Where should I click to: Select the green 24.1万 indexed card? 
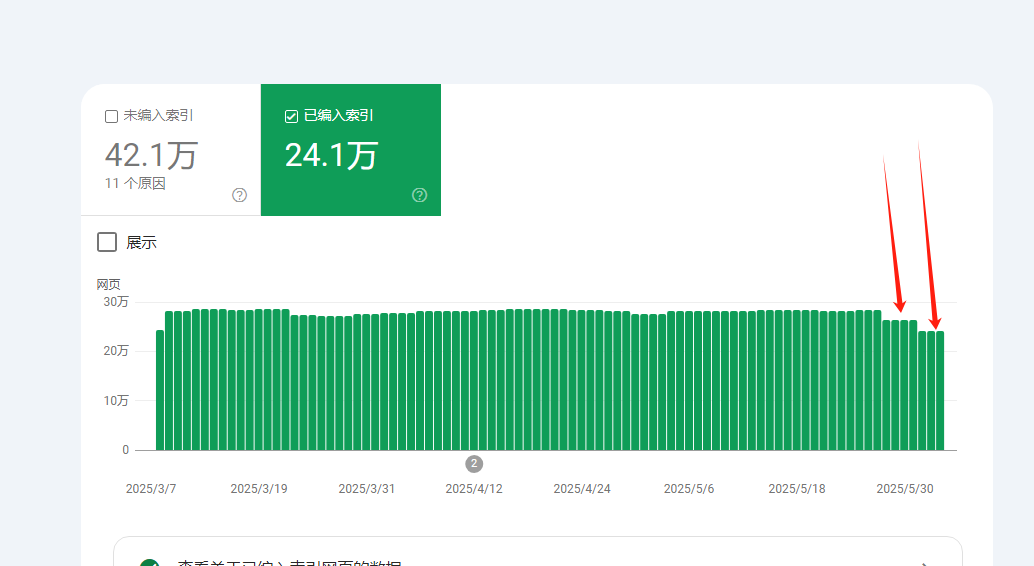[x=351, y=150]
